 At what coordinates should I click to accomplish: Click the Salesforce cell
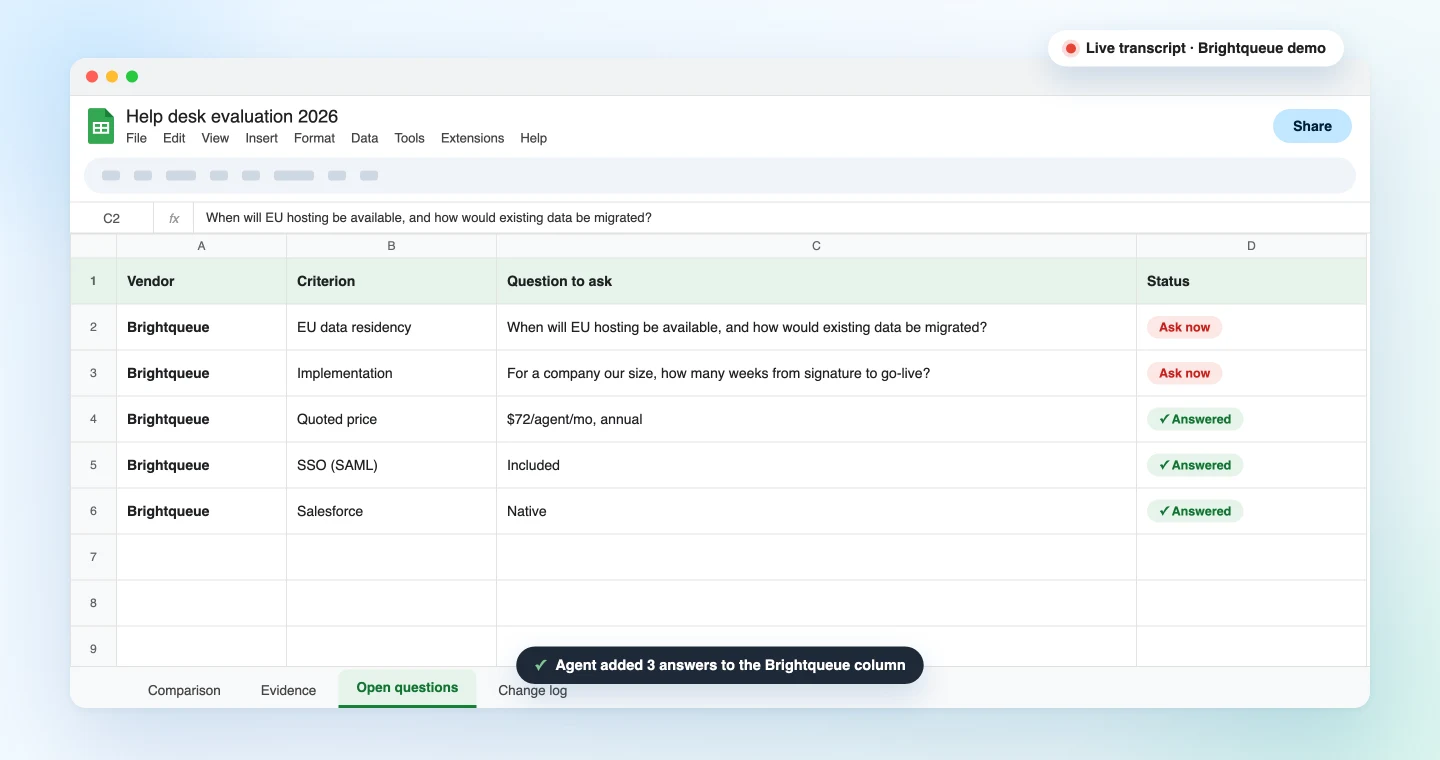click(391, 511)
